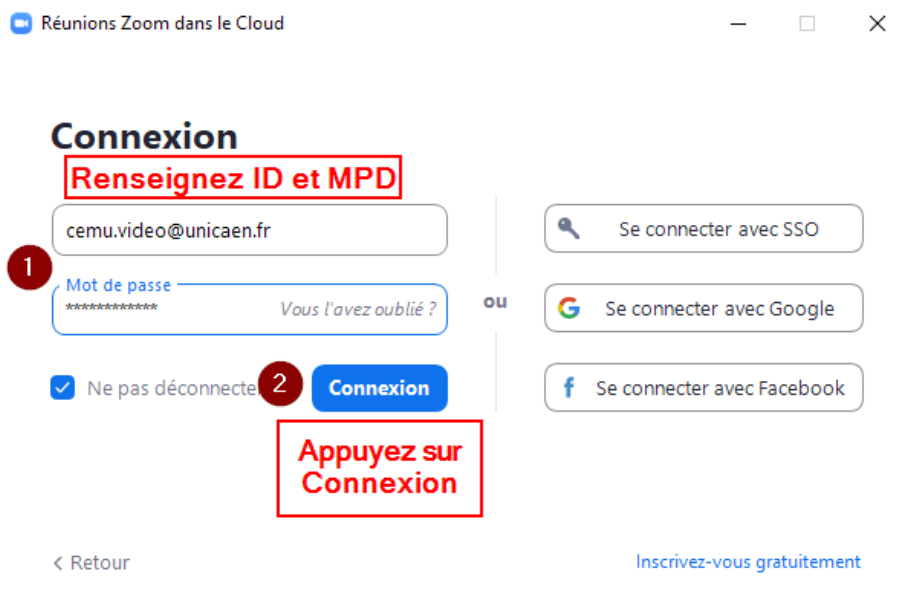Screen dimensions: 909x609
Task: Click the Zoom camera icon in title bar
Action: click(x=21, y=23)
